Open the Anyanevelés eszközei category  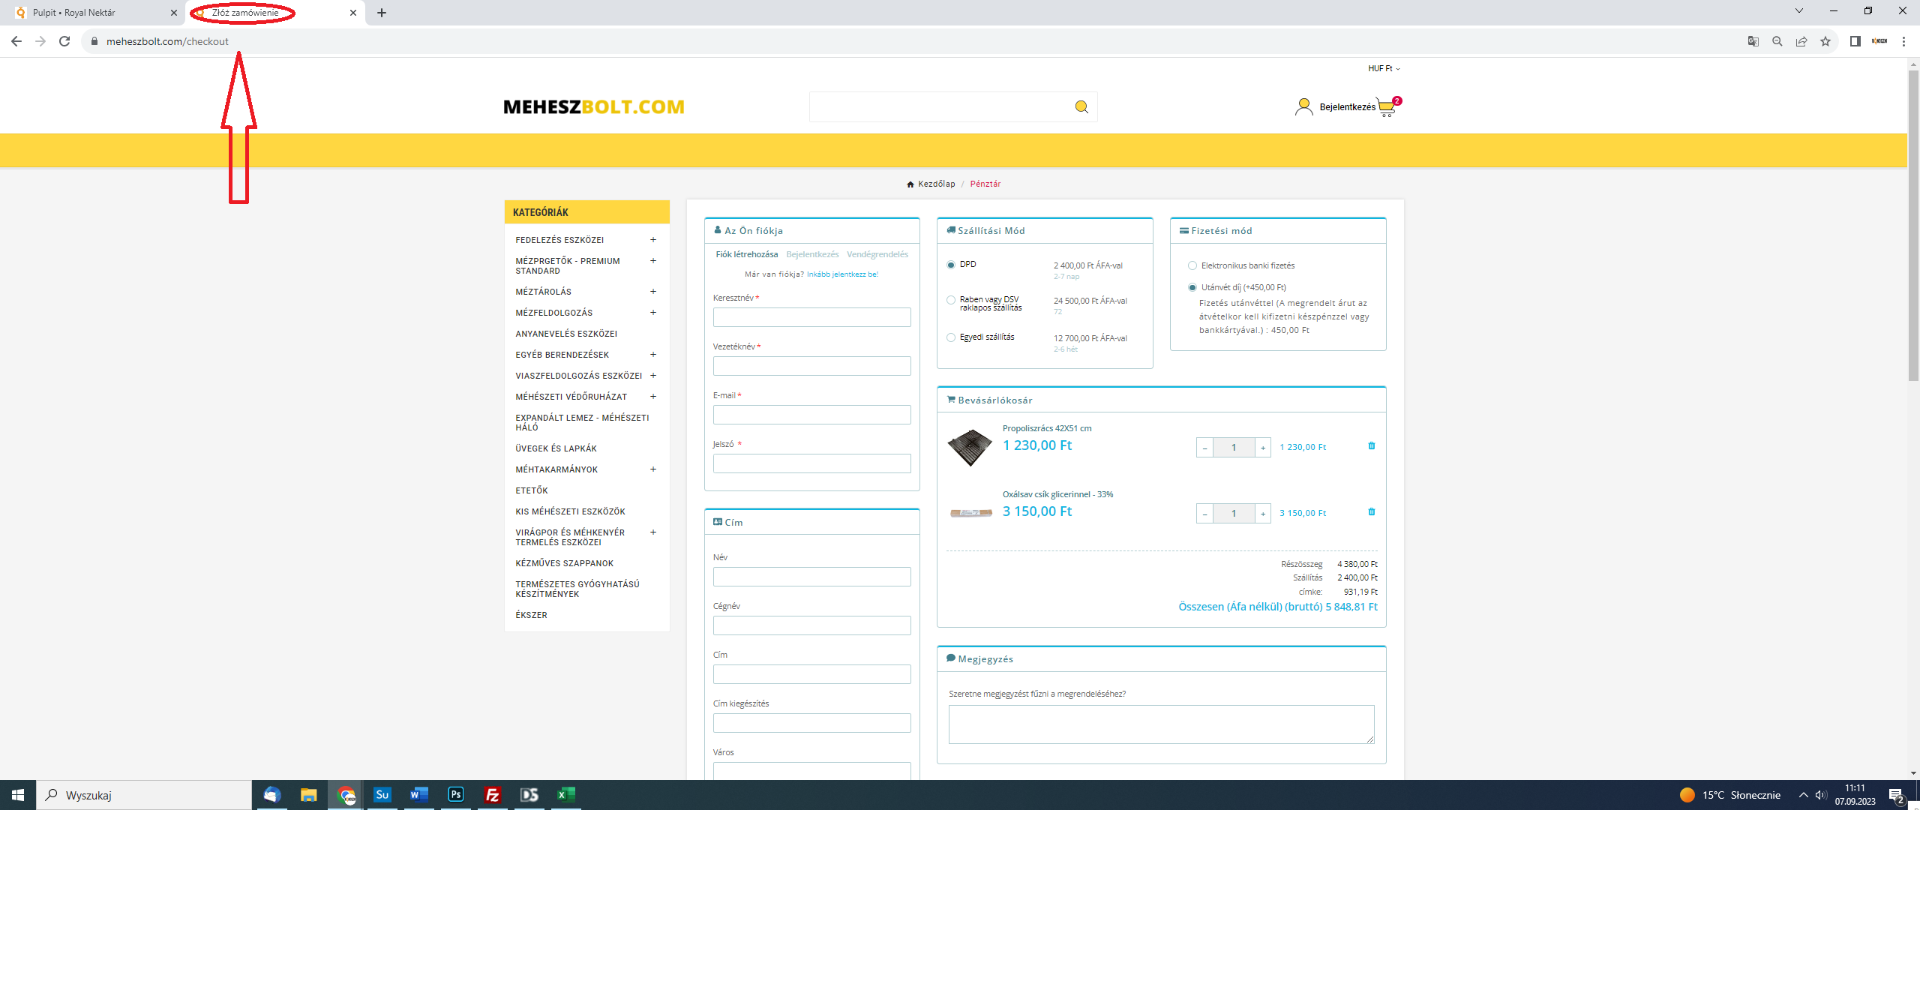[x=566, y=334]
